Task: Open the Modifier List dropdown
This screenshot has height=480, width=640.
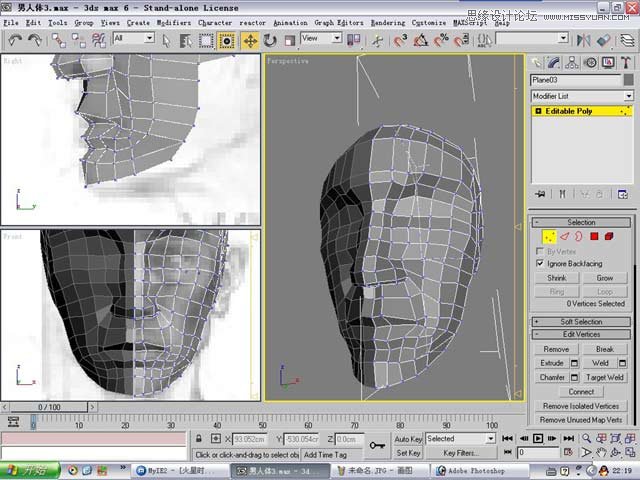Action: 582,96
